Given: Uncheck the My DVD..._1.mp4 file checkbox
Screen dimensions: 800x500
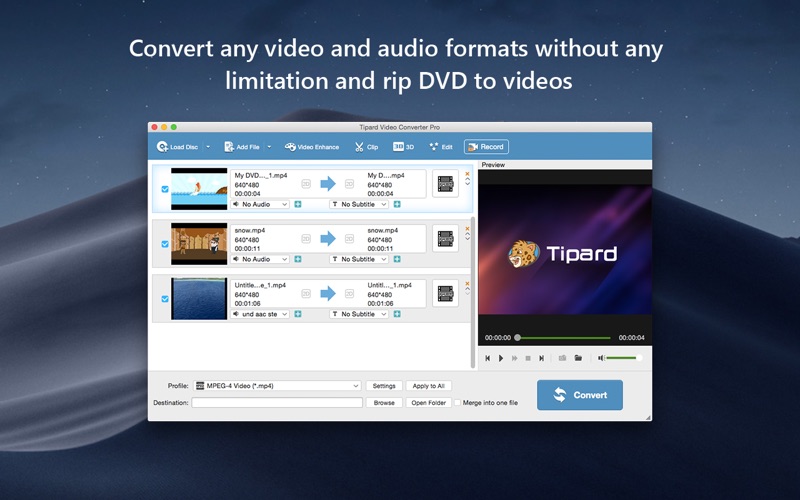Looking at the screenshot, I should [165, 189].
